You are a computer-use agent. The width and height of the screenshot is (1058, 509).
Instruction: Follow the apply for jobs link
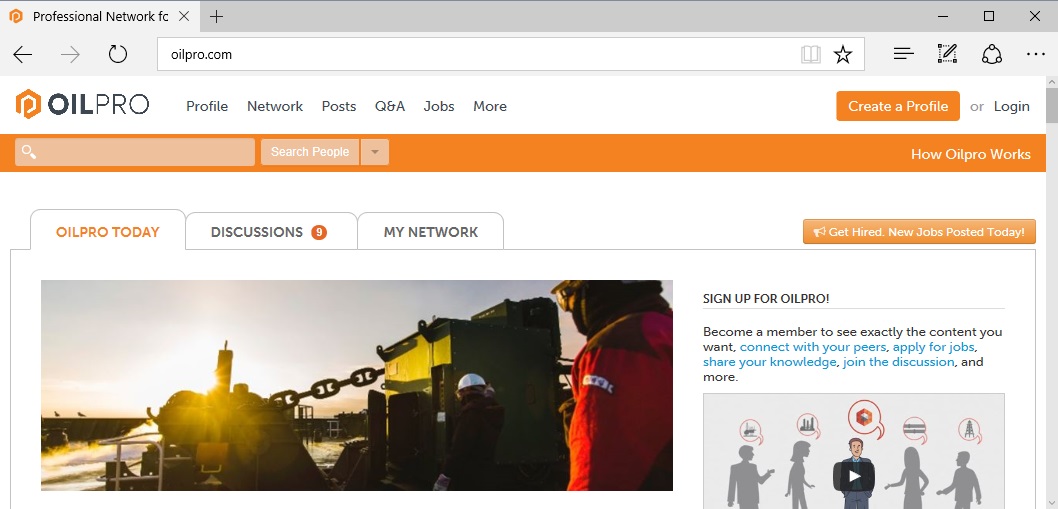933,347
